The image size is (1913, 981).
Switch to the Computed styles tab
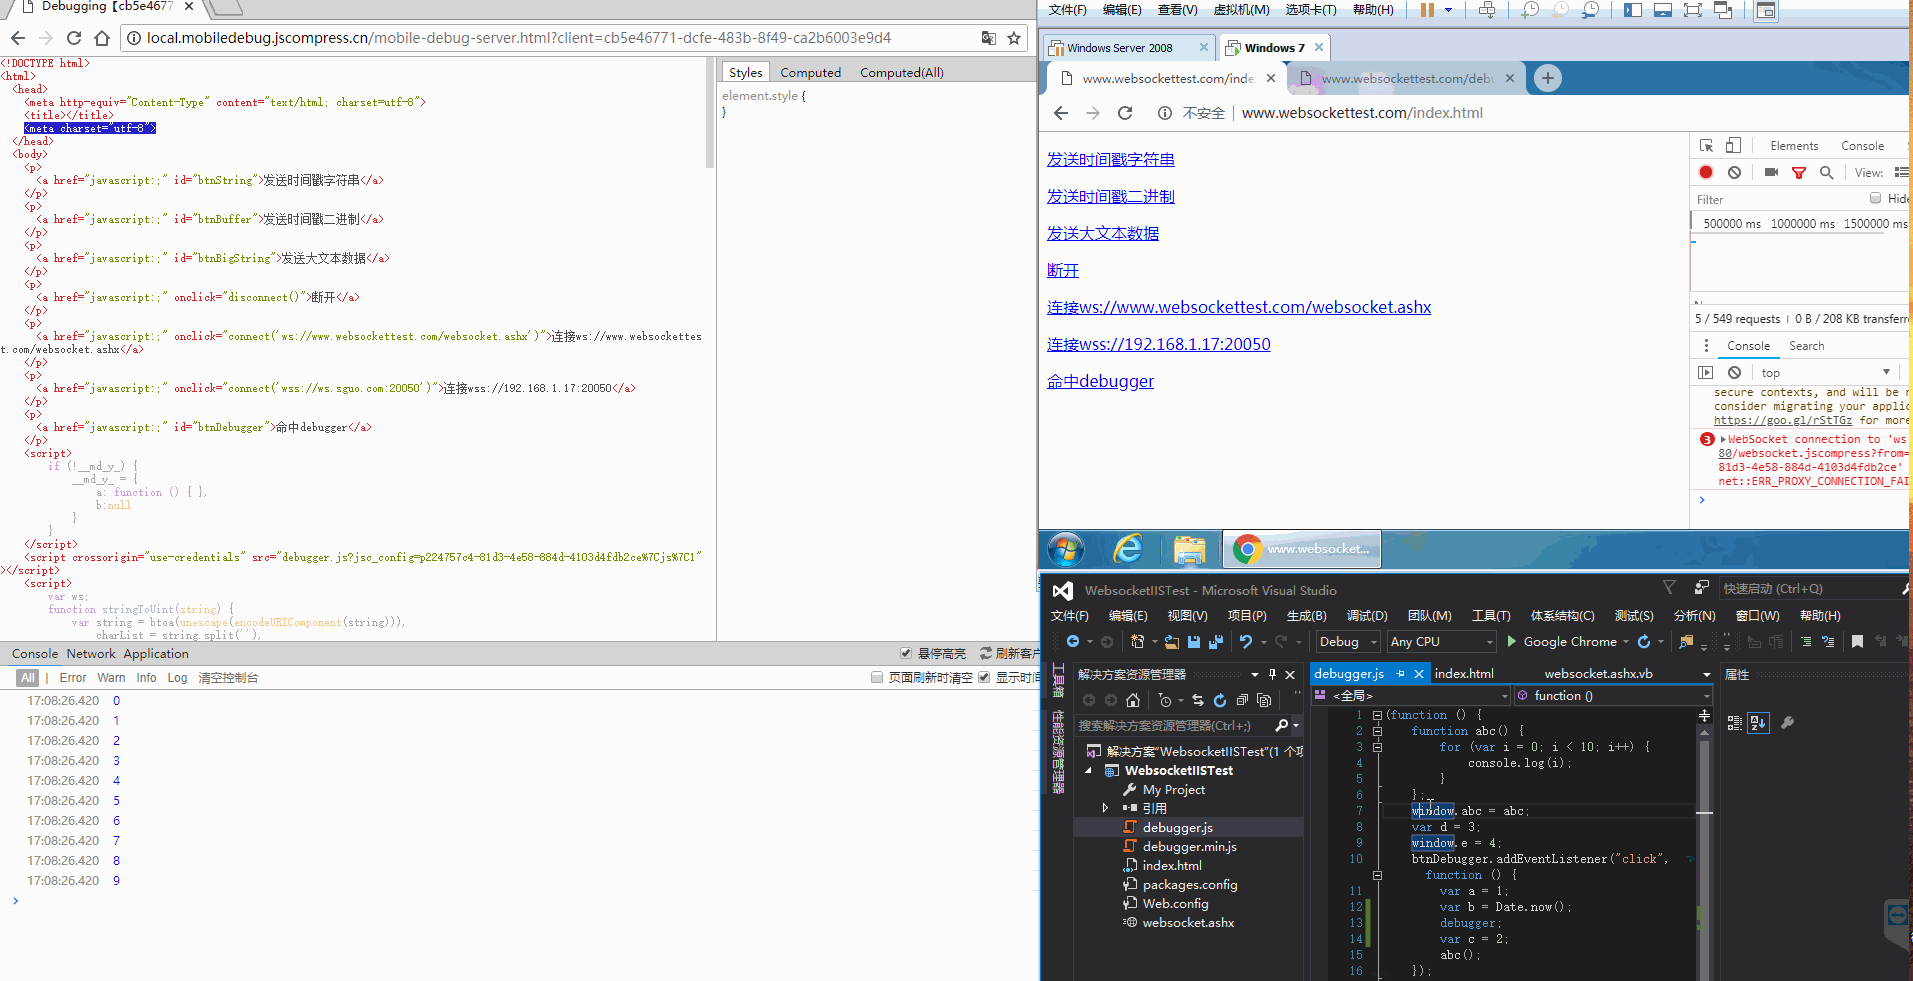(810, 72)
